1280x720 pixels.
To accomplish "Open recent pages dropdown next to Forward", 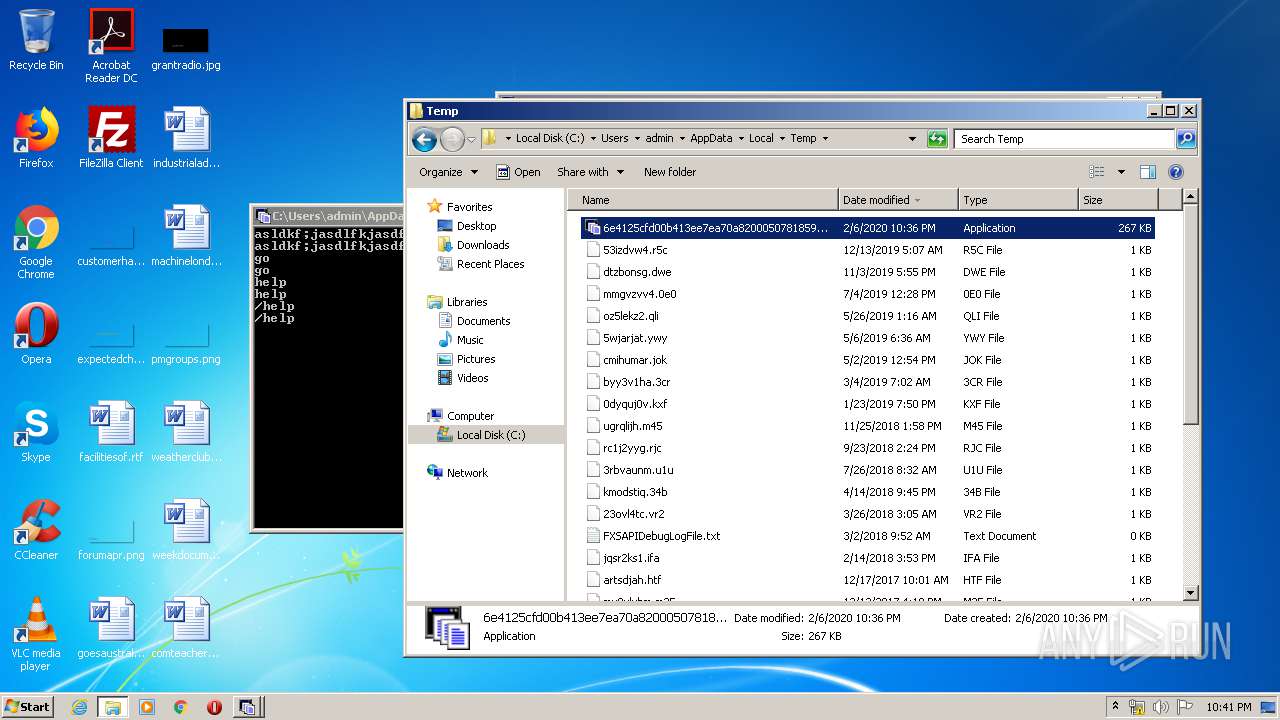I will point(471,139).
